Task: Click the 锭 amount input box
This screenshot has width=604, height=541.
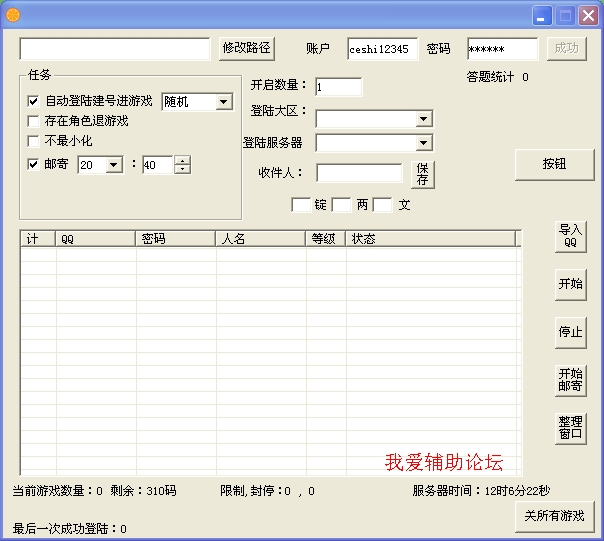Action: click(x=301, y=205)
